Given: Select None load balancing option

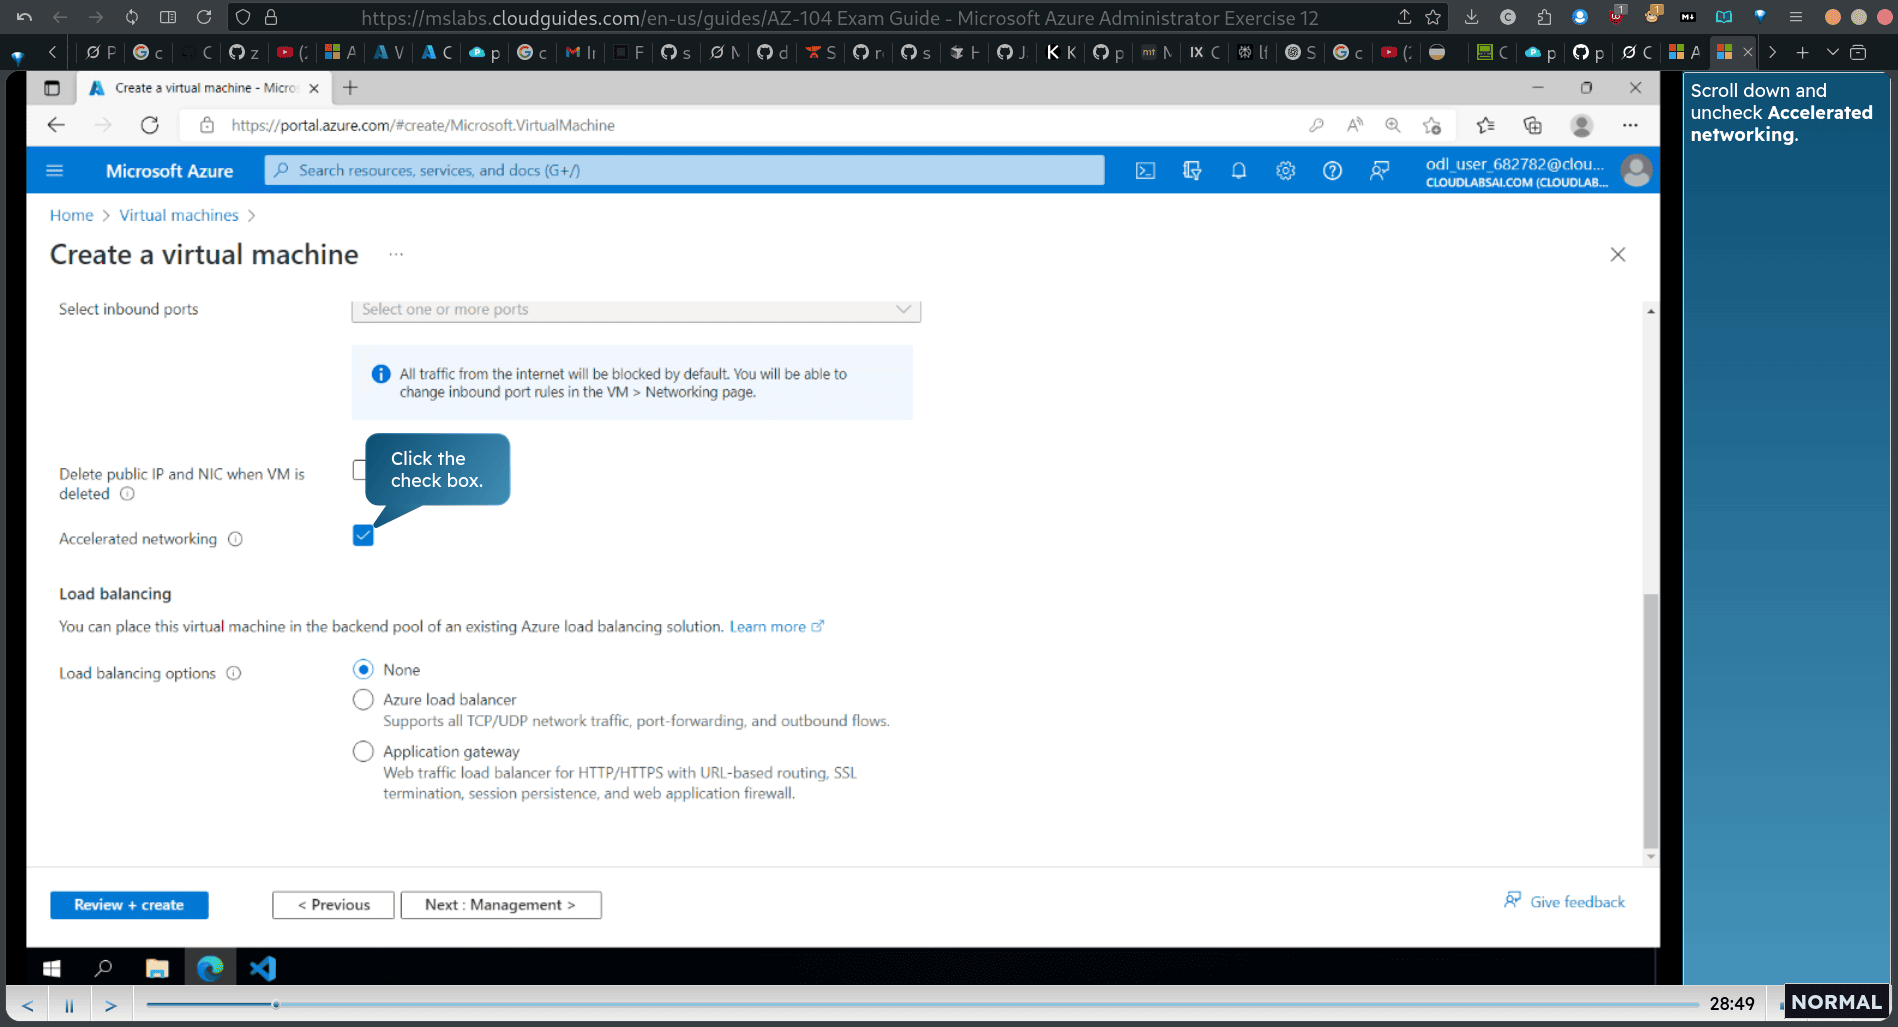Looking at the screenshot, I should tap(363, 669).
